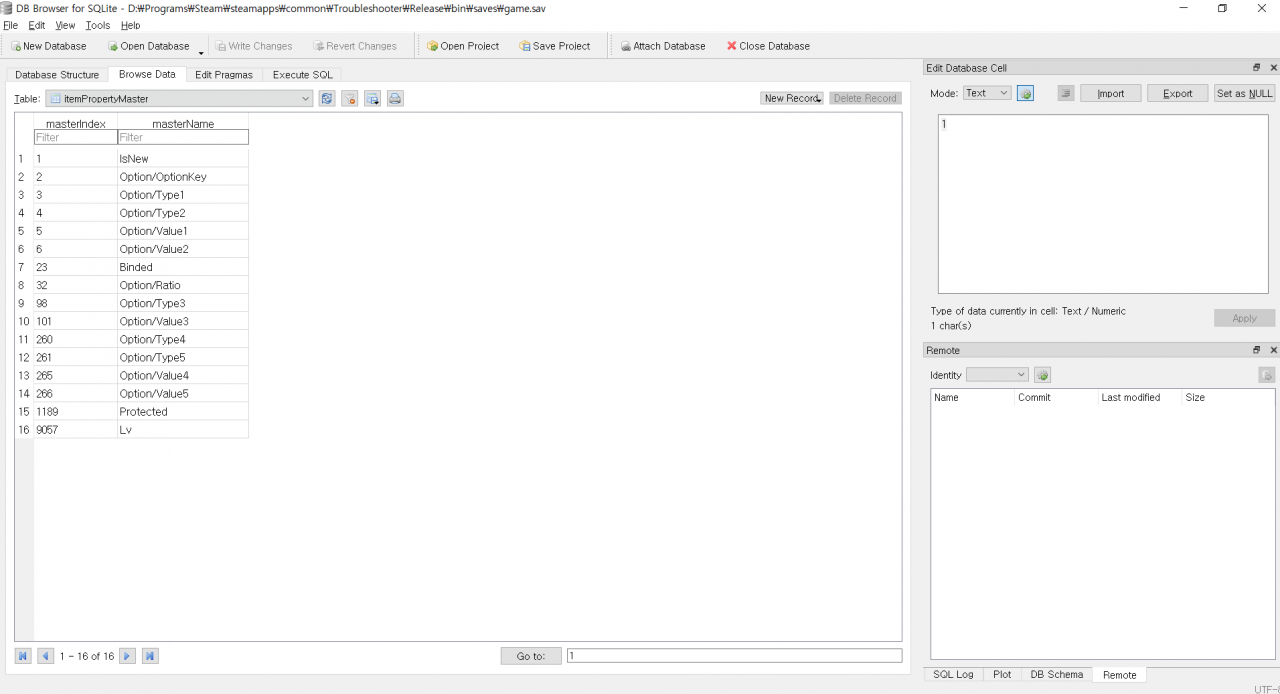Viewport: 1280px width, 694px height.
Task: Click the masterName filter field
Action: point(183,137)
